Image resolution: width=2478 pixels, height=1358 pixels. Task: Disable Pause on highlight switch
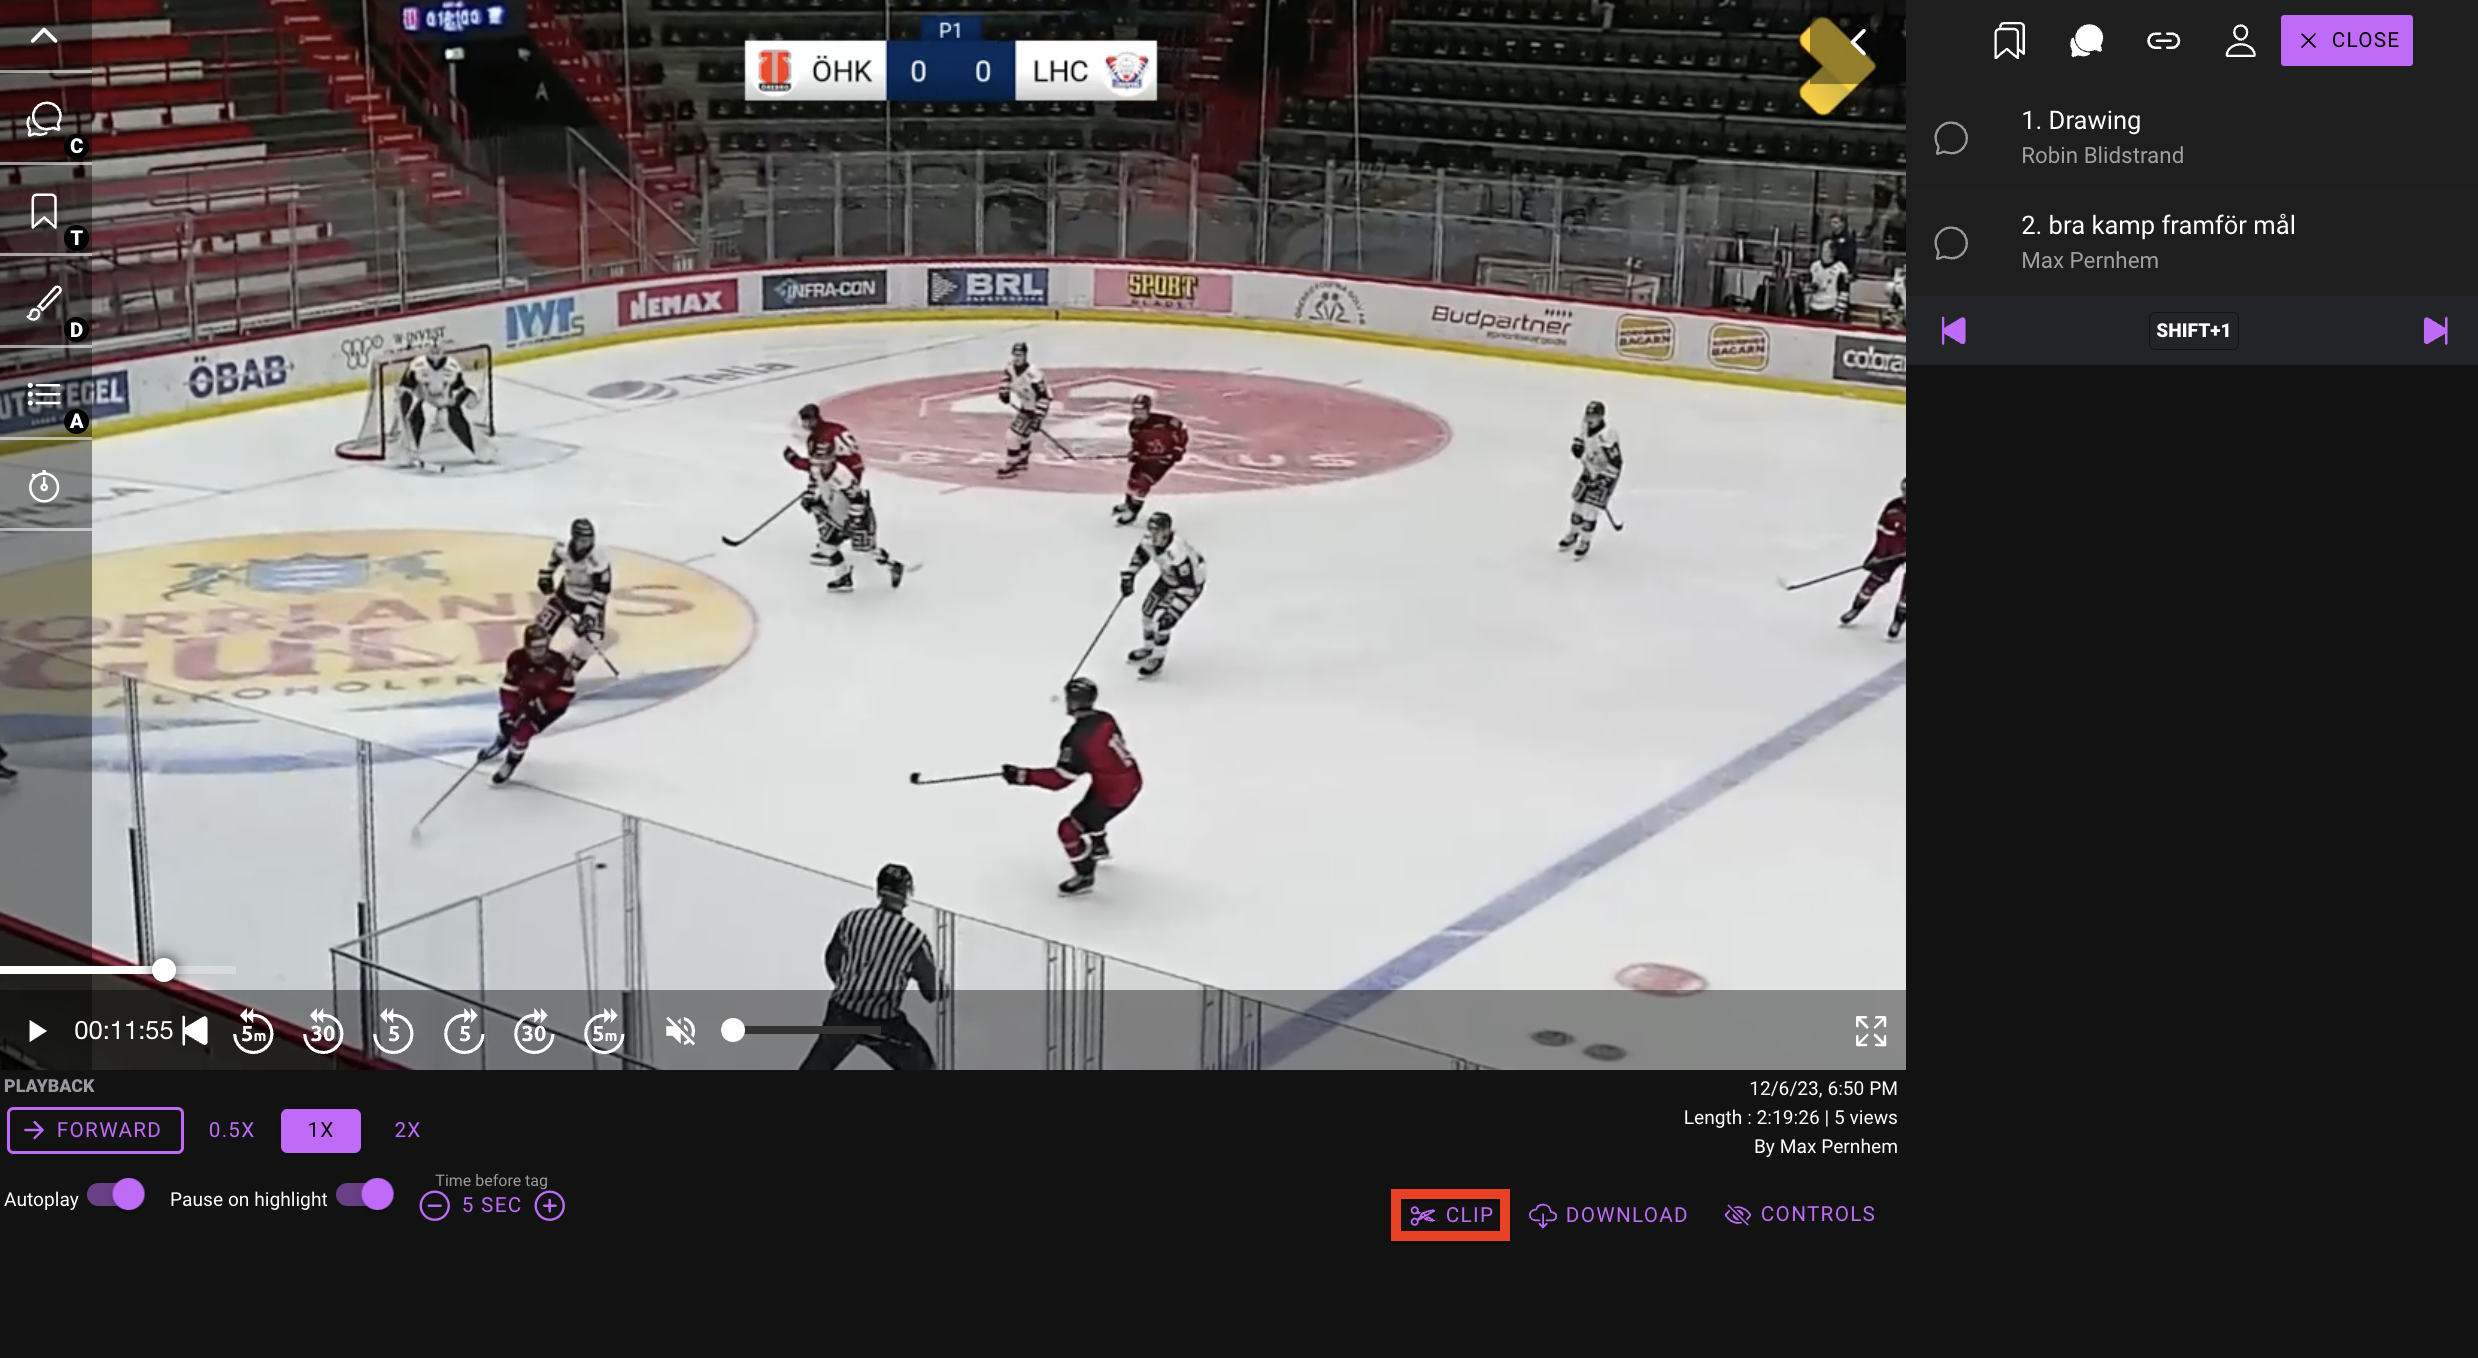click(x=365, y=1195)
